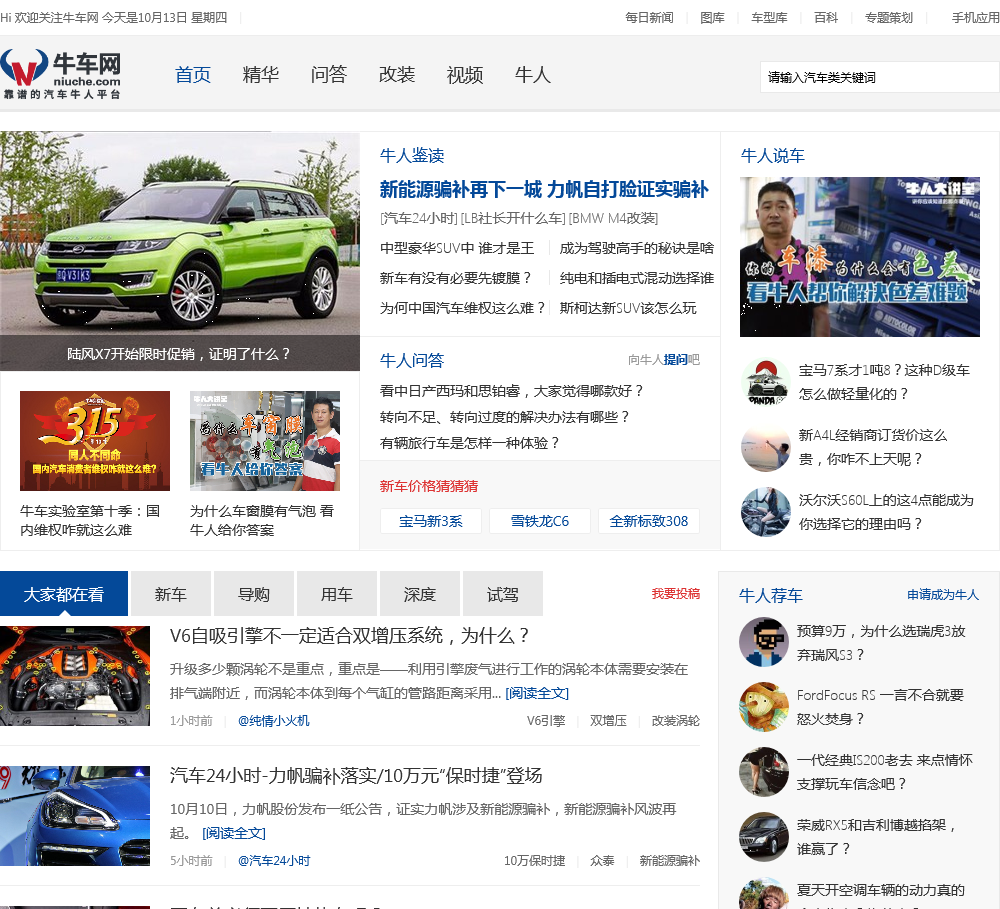Open 精华 navigation item

pyautogui.click(x=261, y=75)
